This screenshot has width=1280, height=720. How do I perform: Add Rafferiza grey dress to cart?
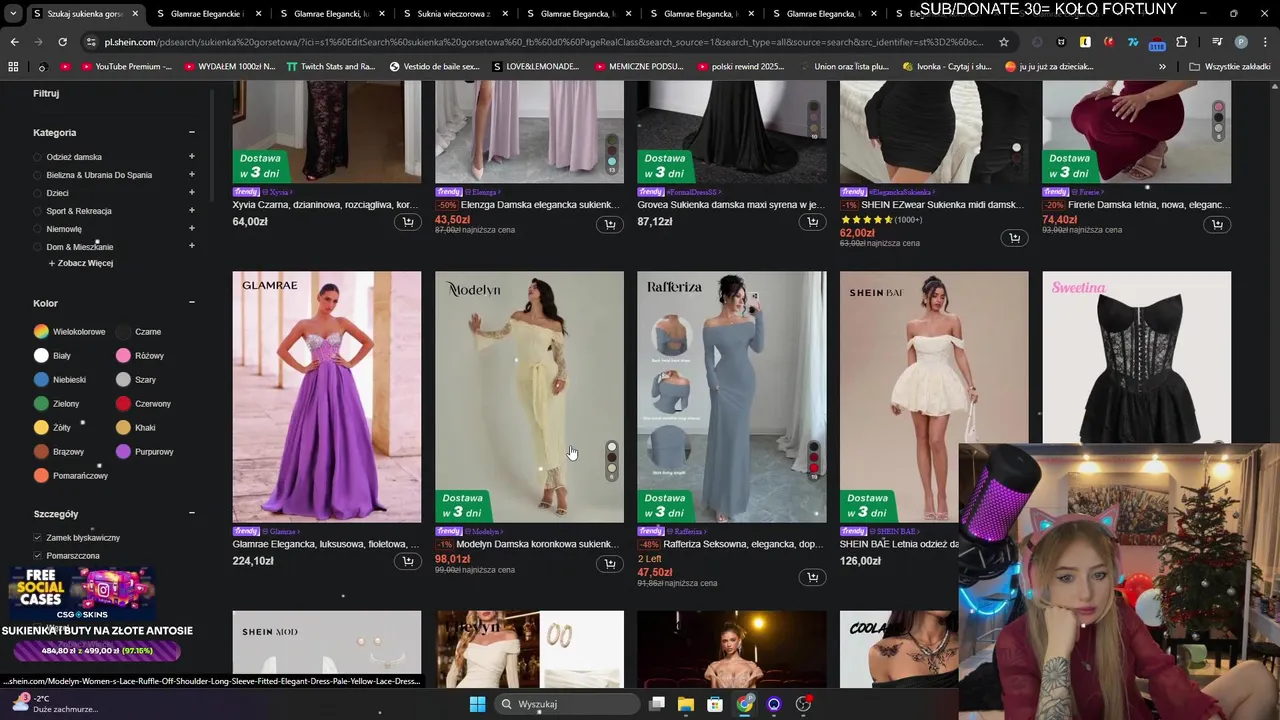812,577
